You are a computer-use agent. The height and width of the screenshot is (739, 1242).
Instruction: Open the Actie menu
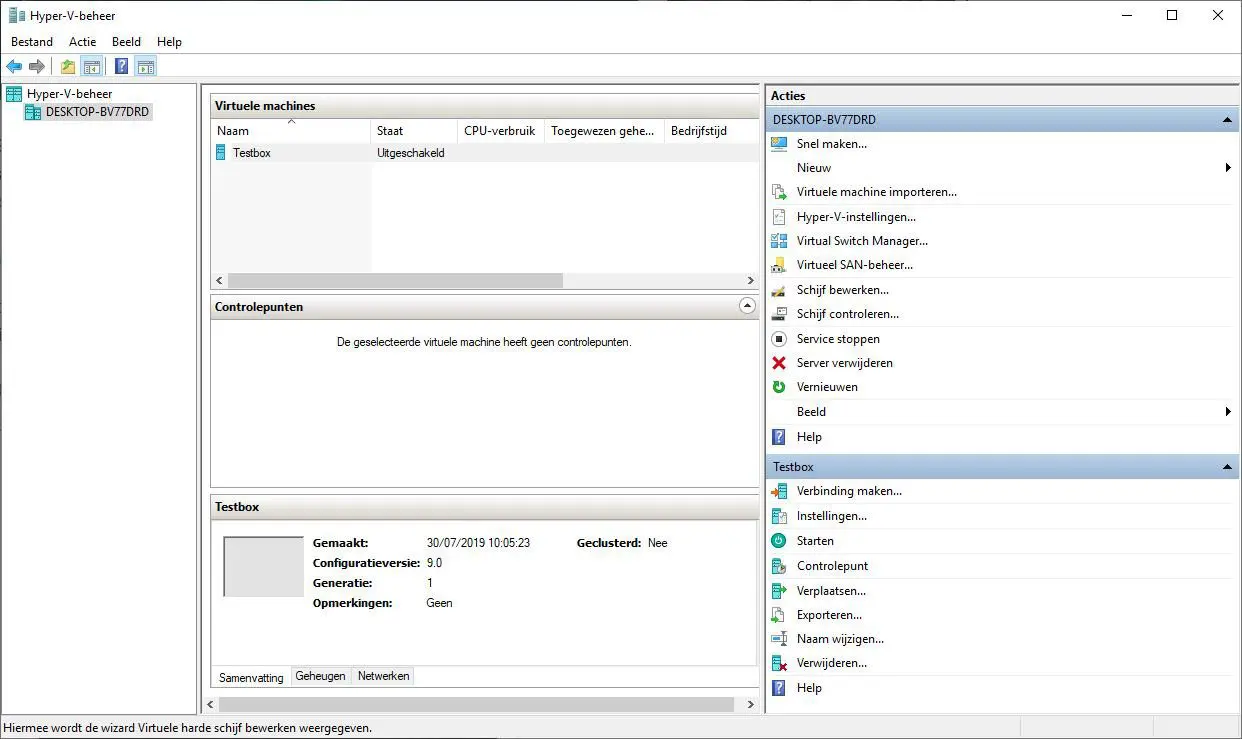click(x=83, y=42)
